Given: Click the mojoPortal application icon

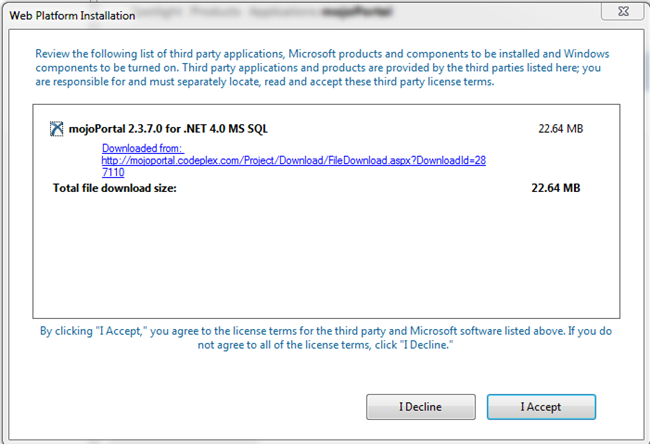Looking at the screenshot, I should [56, 128].
